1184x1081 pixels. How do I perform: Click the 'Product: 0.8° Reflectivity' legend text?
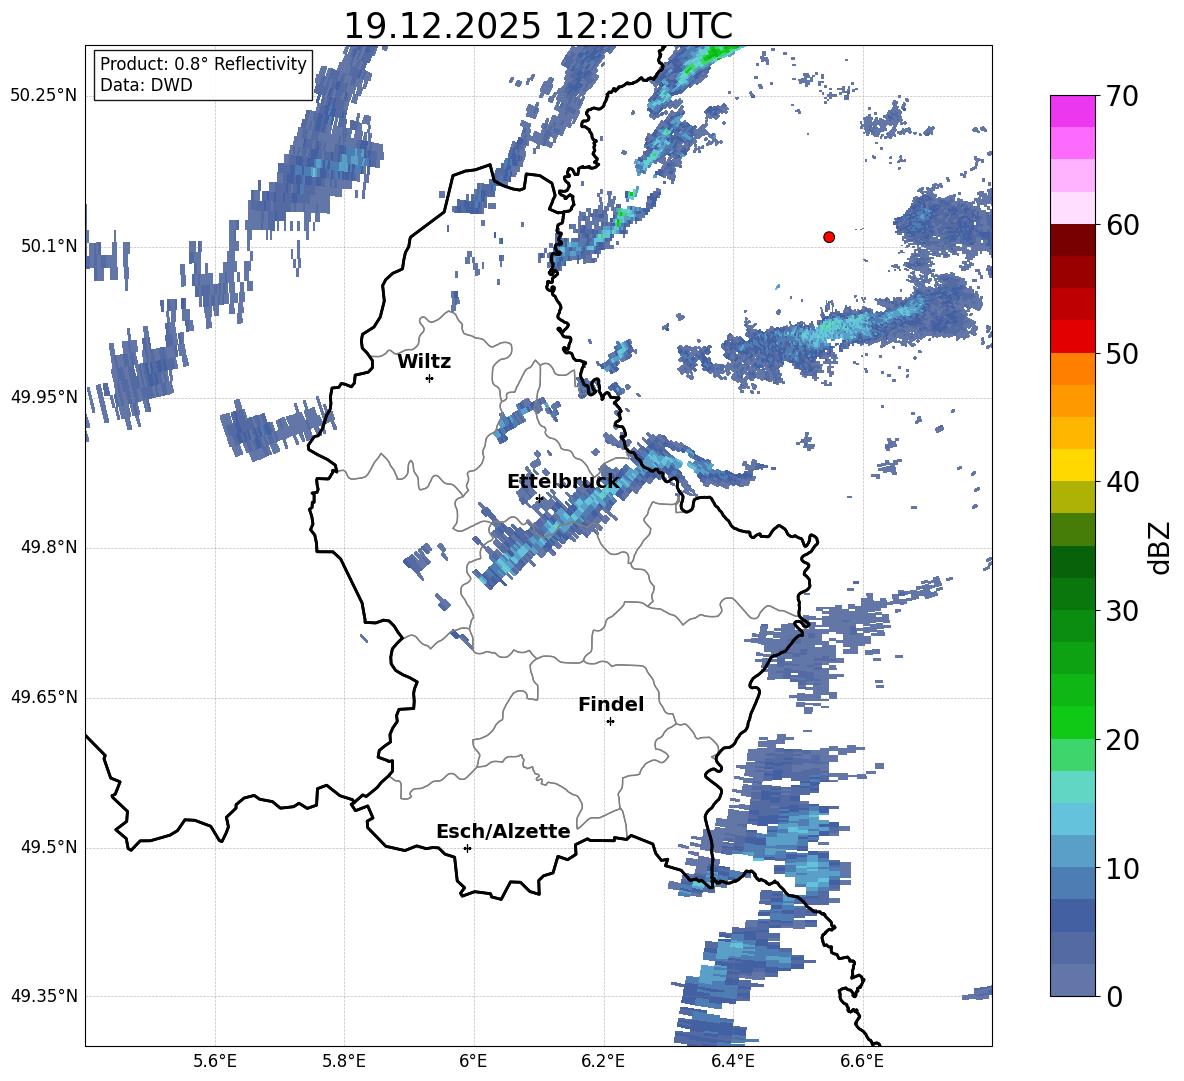203,63
